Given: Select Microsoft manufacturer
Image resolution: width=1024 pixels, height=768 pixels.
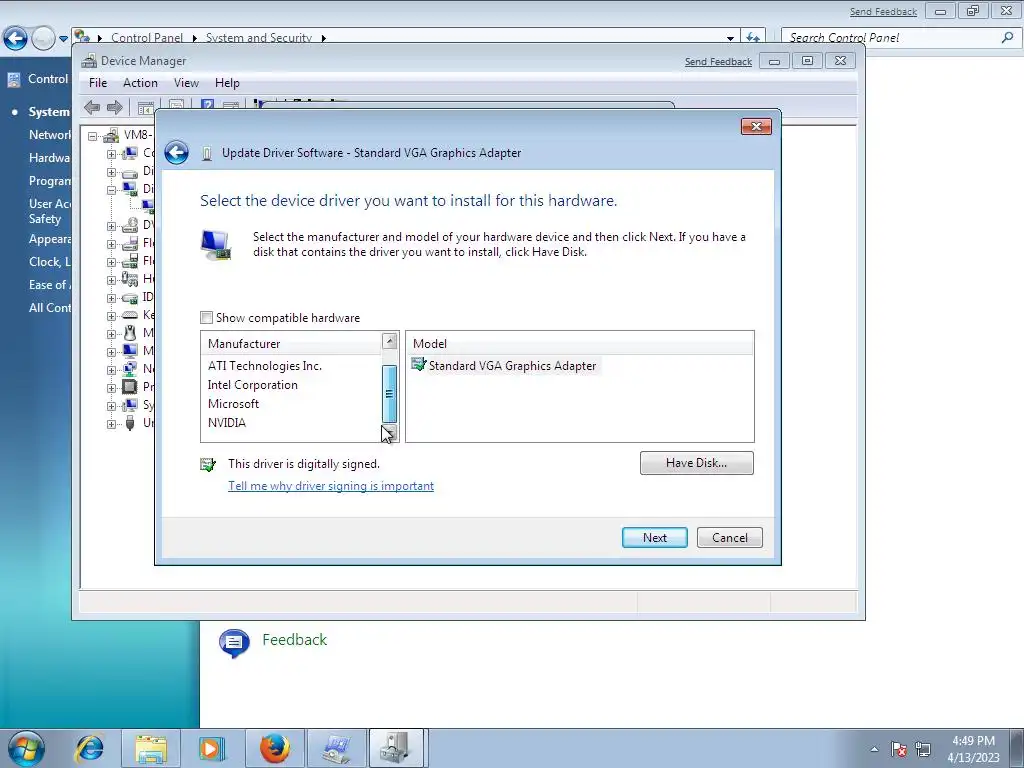Looking at the screenshot, I should pos(233,404).
